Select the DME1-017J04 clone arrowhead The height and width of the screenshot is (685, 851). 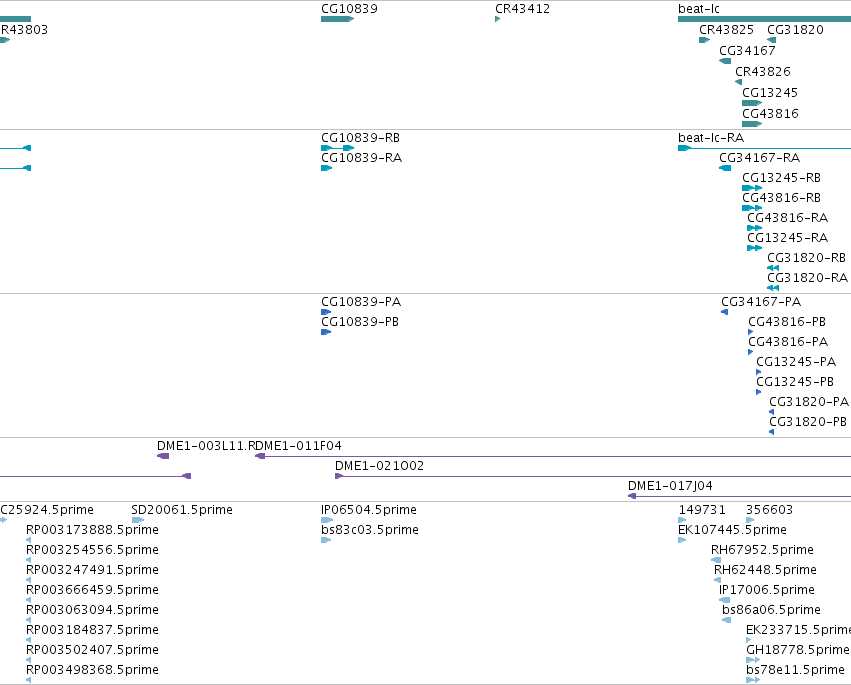(632, 496)
